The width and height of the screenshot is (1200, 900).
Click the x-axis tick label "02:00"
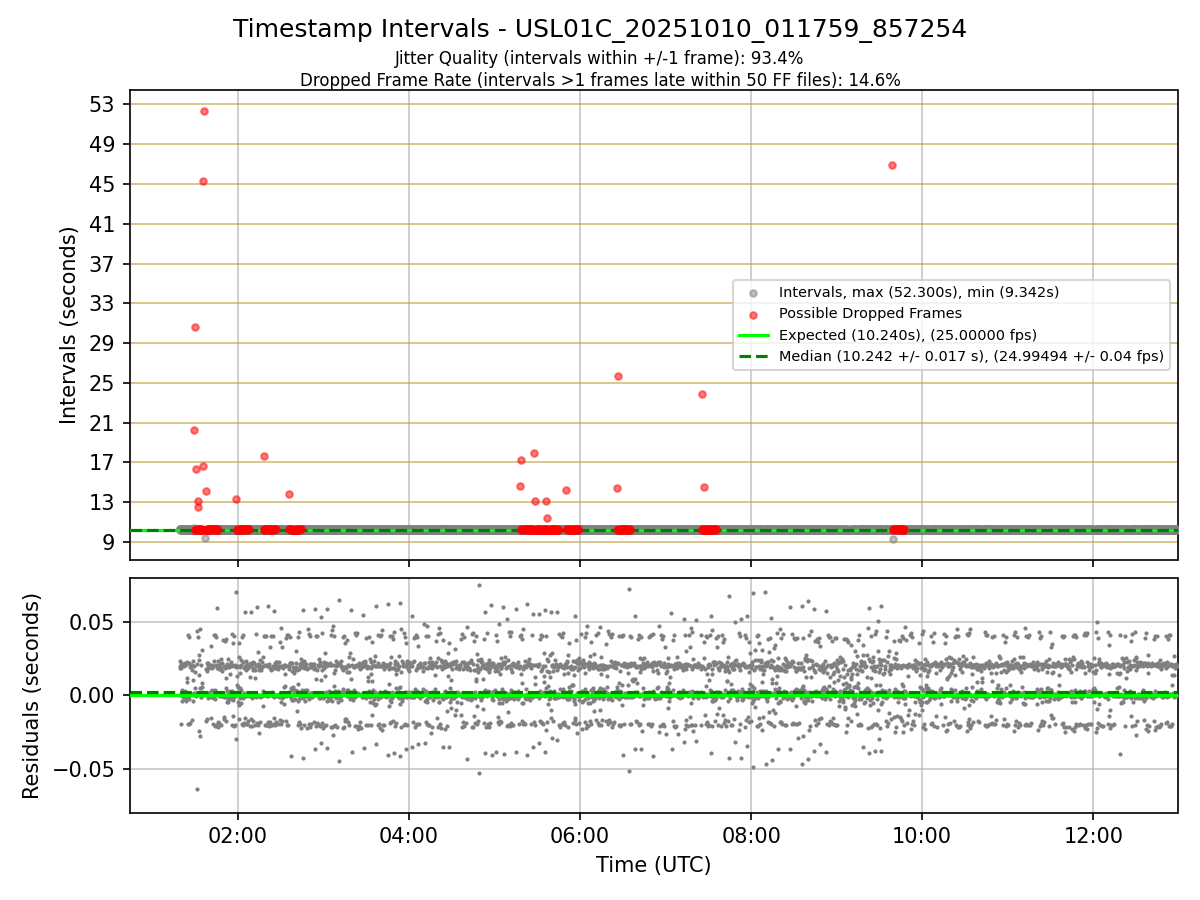point(237,834)
